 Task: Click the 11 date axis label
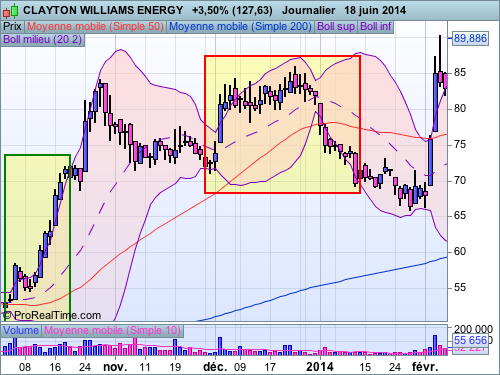point(145,367)
